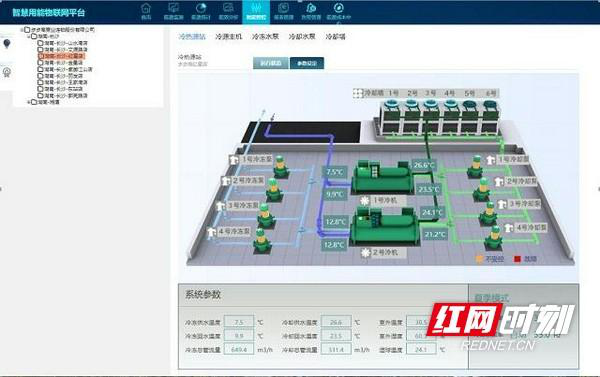Image resolution: width=600 pixels, height=377 pixels.
Task: Click the light teal button beside 参数设定
Action: point(271,63)
